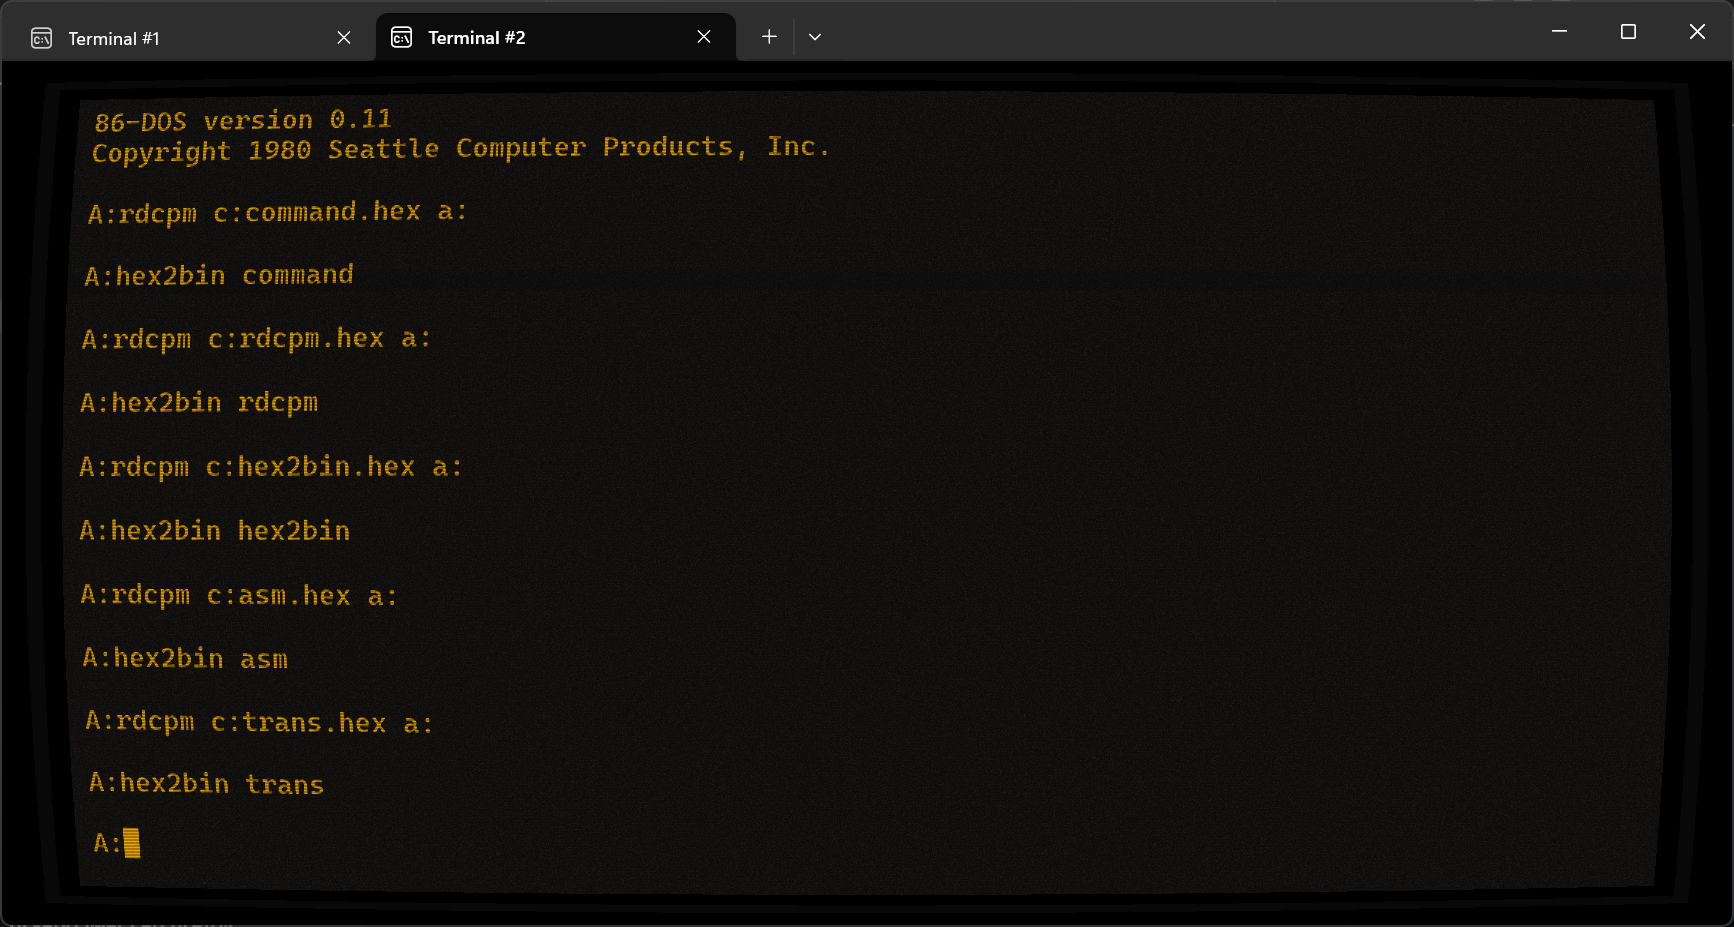Click the 'hex2bin command' line
The height and width of the screenshot is (927, 1734).
(219, 275)
